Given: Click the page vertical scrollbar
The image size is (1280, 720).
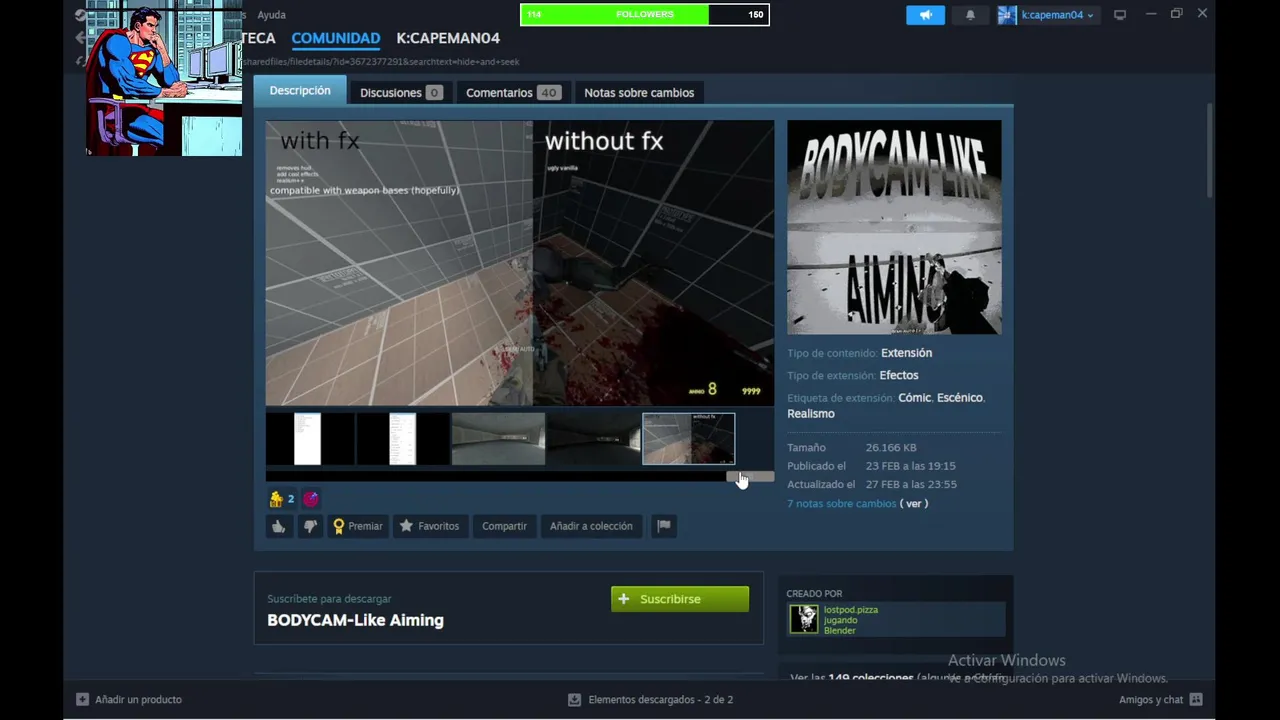Looking at the screenshot, I should point(1210,150).
